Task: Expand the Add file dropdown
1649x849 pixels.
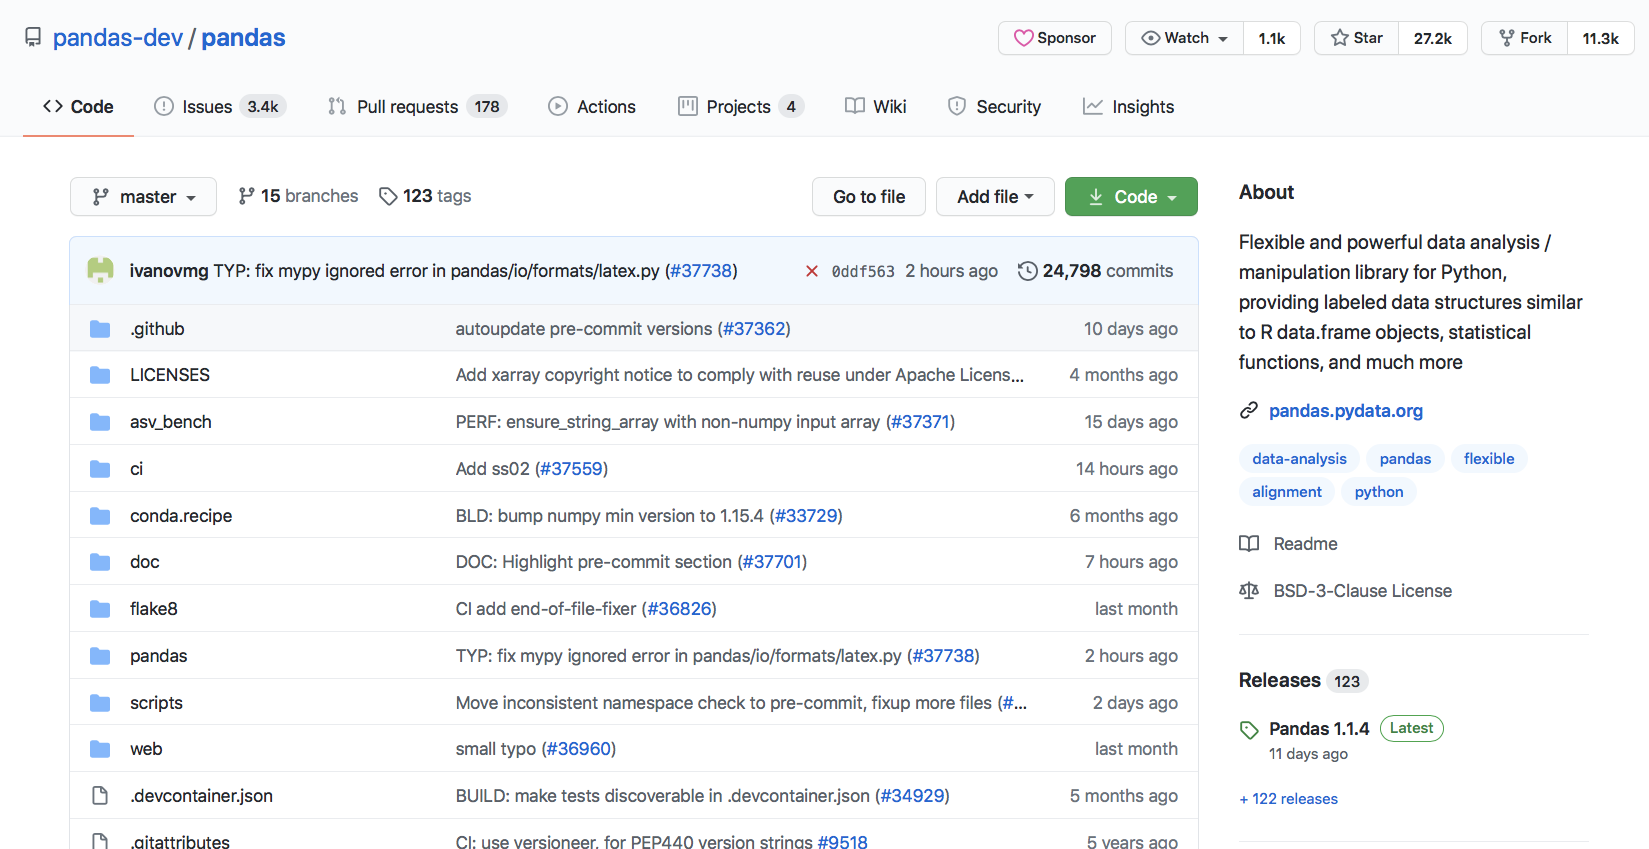Action: pos(995,197)
